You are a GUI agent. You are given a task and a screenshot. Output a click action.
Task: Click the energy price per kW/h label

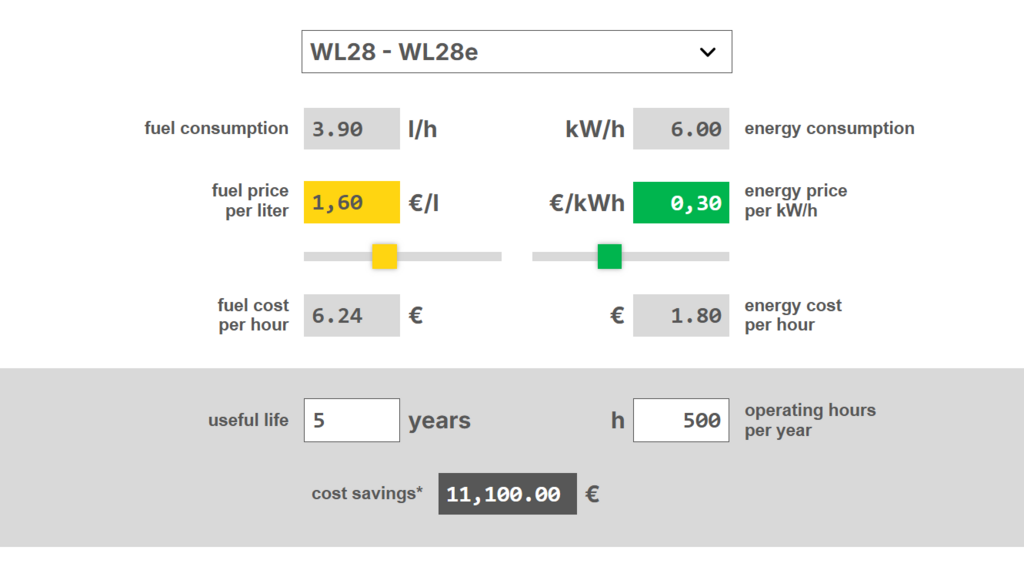pyautogui.click(x=796, y=200)
